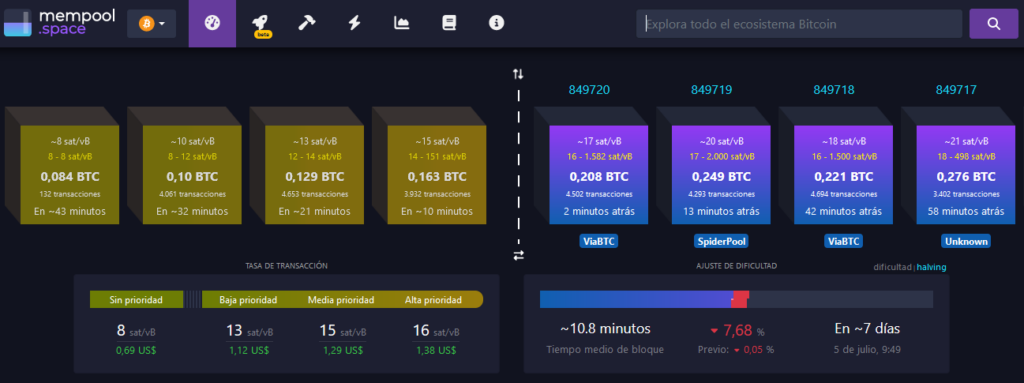This screenshot has height=383, width=1024.
Task: Open block 849718 number link
Action: pyautogui.click(x=834, y=90)
